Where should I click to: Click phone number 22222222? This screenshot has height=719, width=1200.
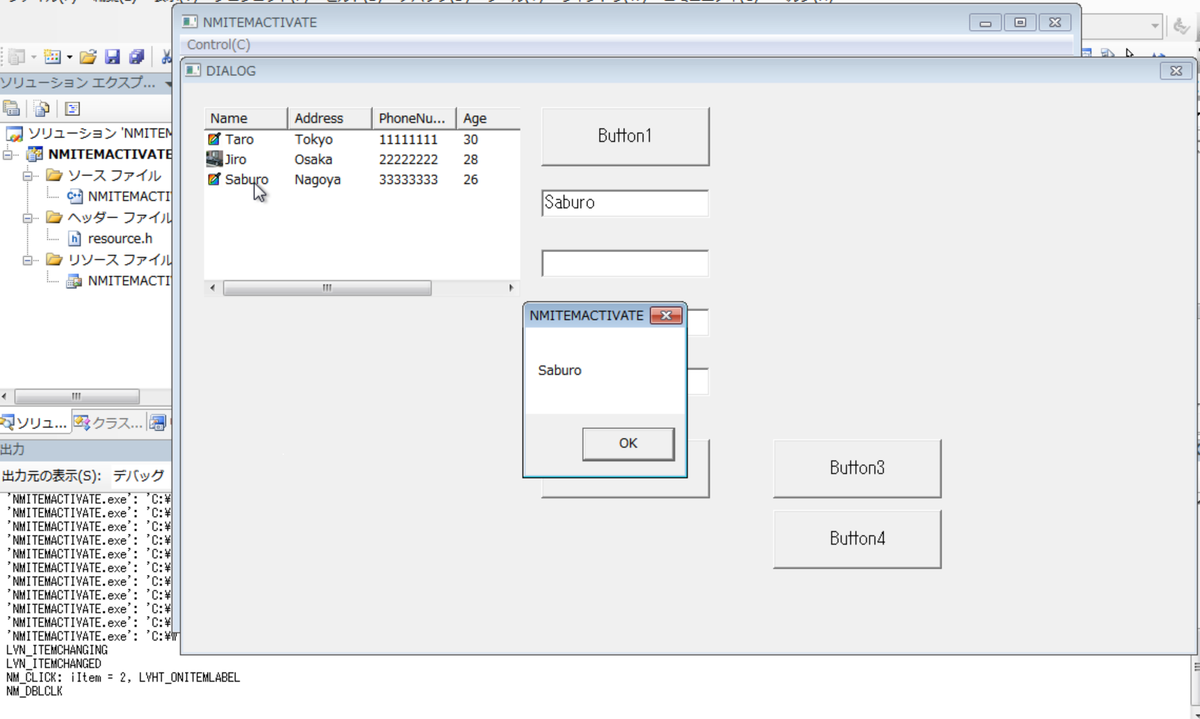(408, 160)
